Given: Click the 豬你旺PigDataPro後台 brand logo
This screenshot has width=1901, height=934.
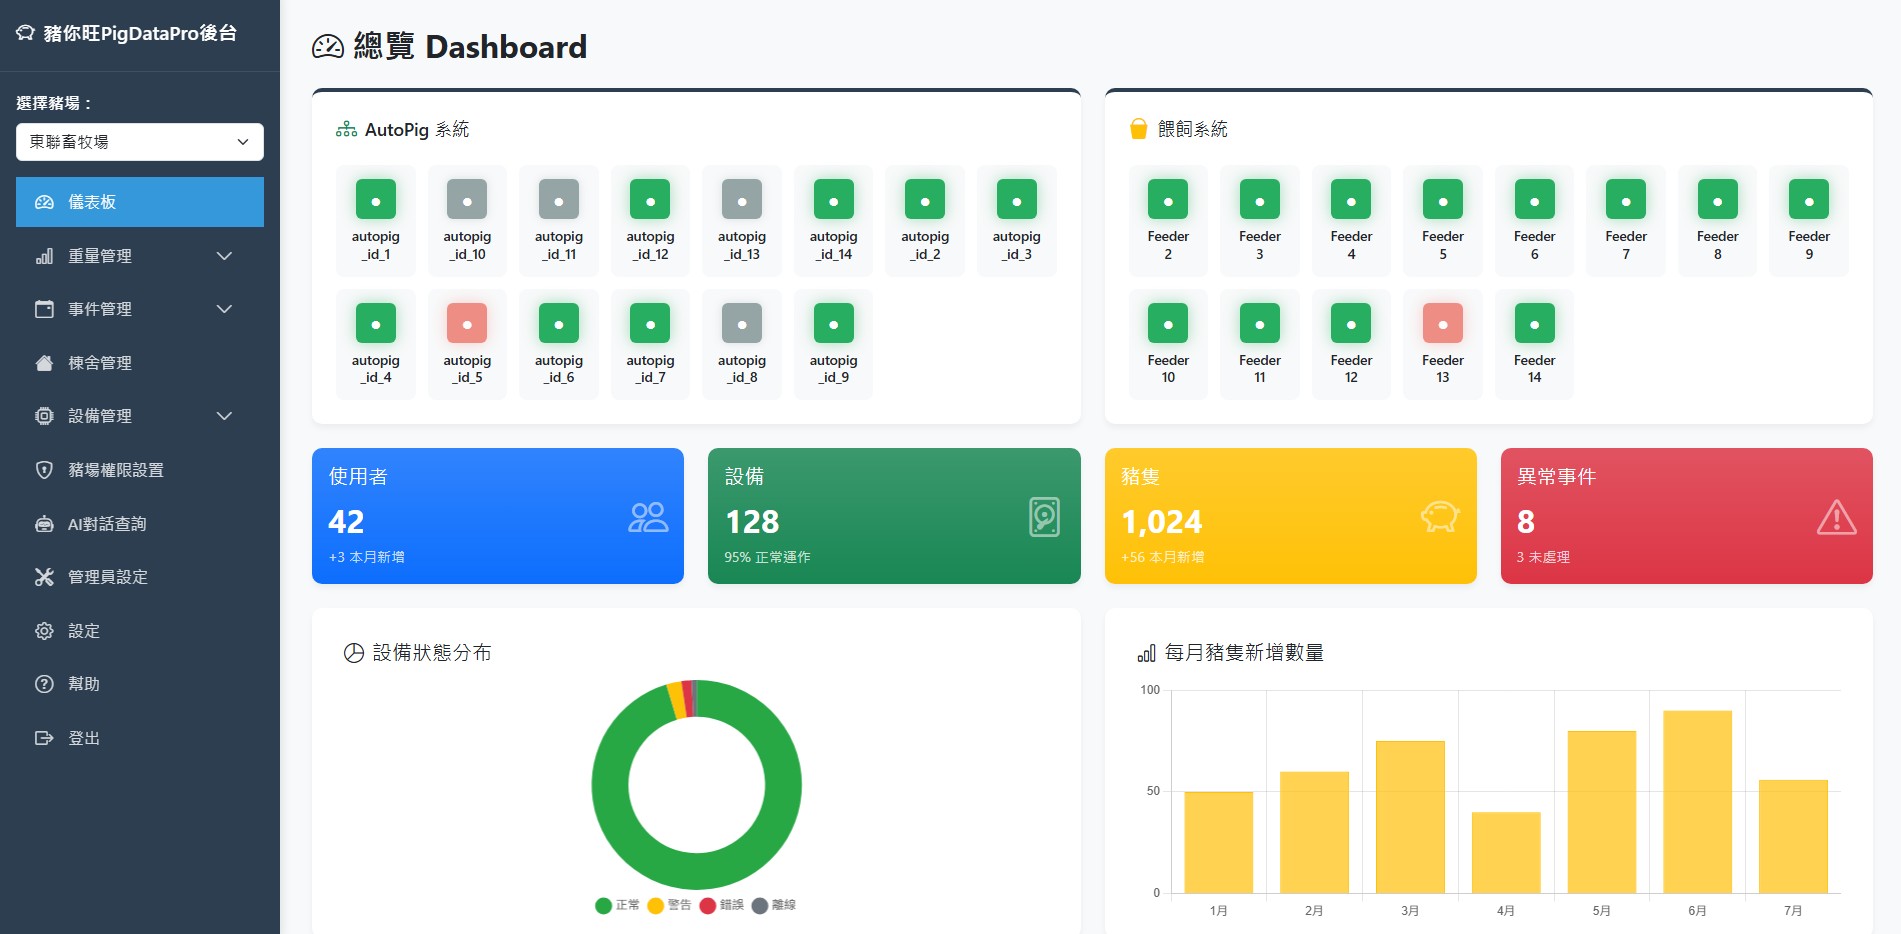Looking at the screenshot, I should (126, 33).
